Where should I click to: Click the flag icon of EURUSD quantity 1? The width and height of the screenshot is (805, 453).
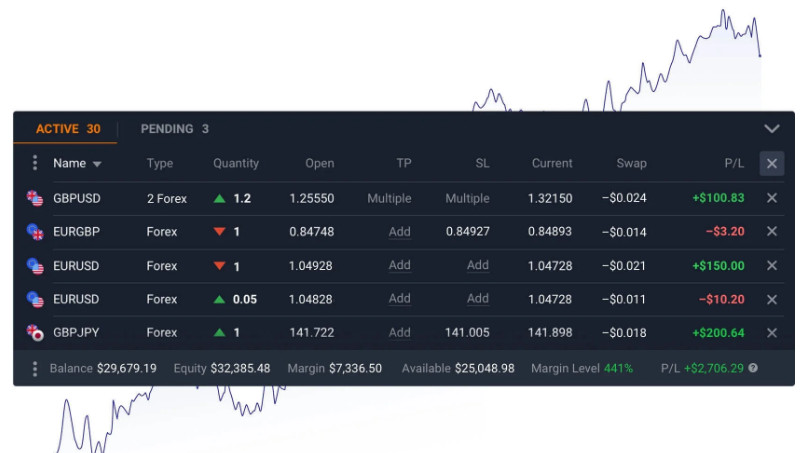click(35, 266)
